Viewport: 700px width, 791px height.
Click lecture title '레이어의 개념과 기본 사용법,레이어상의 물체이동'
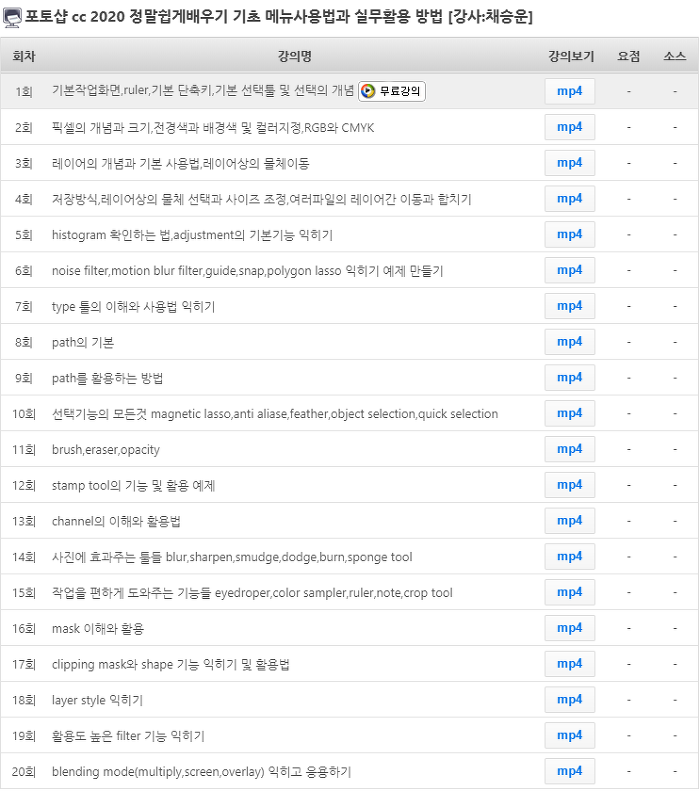pos(181,163)
